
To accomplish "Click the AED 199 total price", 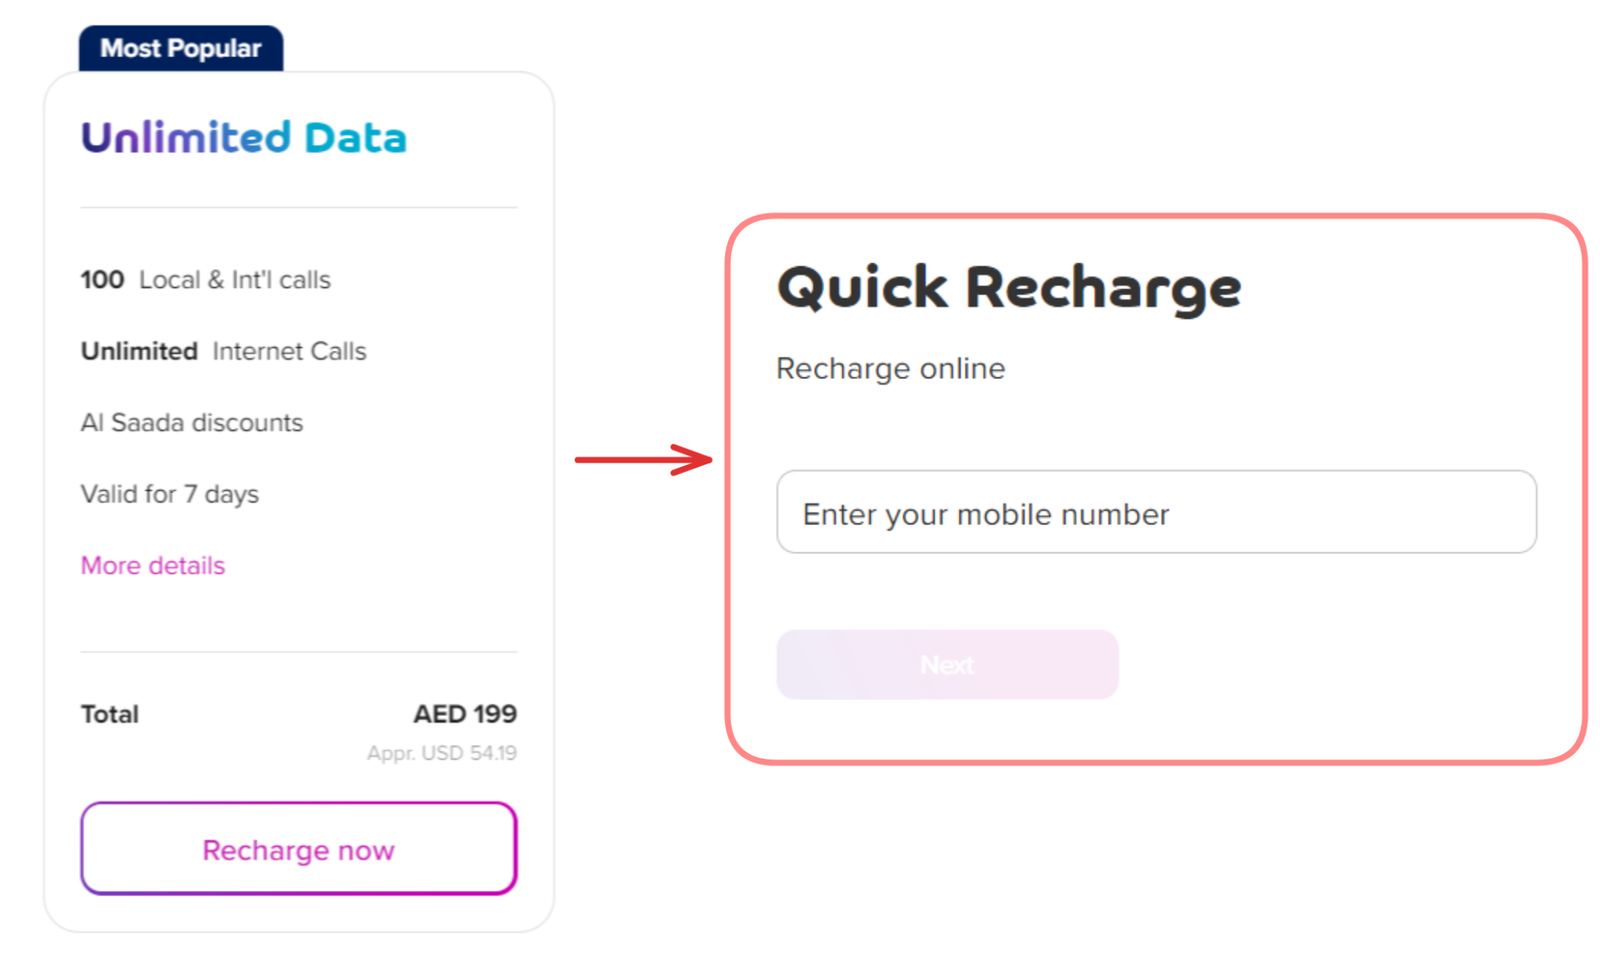I will (x=465, y=713).
